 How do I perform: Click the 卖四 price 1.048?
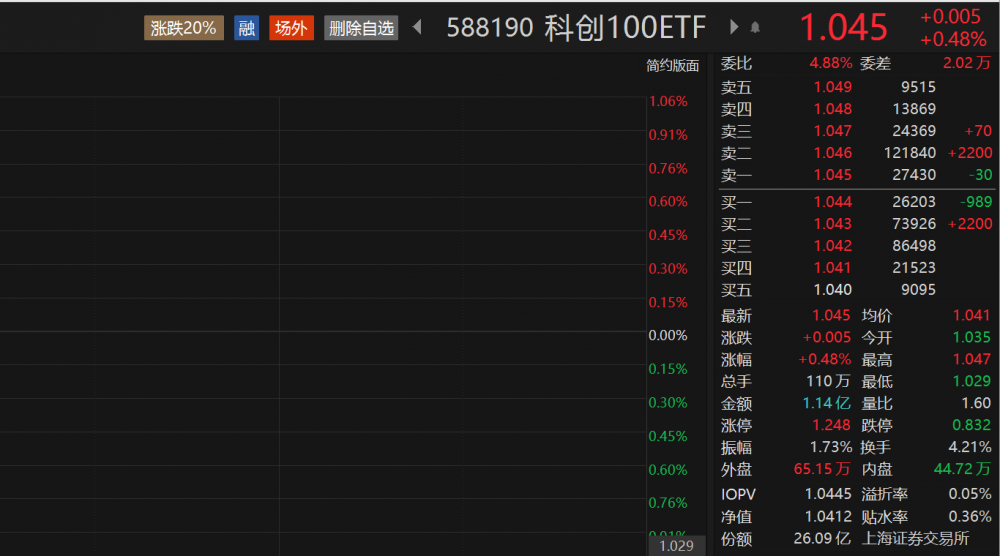tap(832, 109)
